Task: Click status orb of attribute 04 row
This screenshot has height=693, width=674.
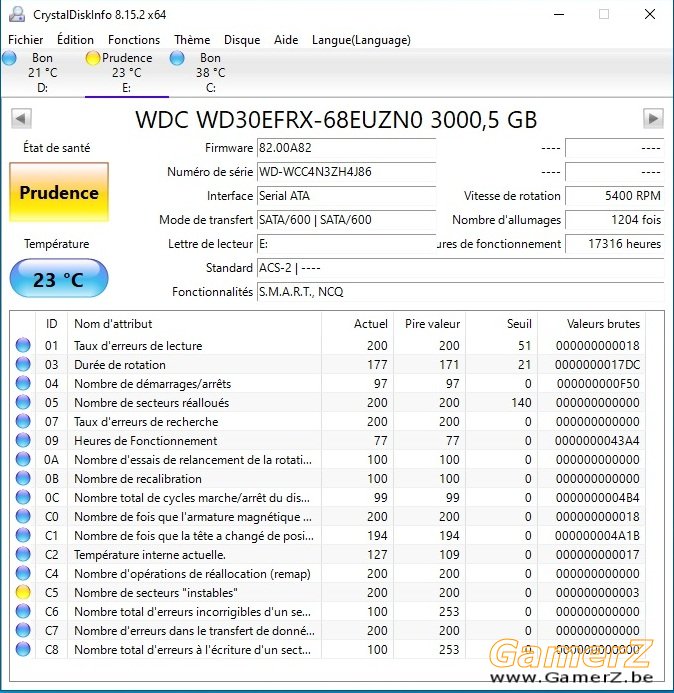Action: 23,383
